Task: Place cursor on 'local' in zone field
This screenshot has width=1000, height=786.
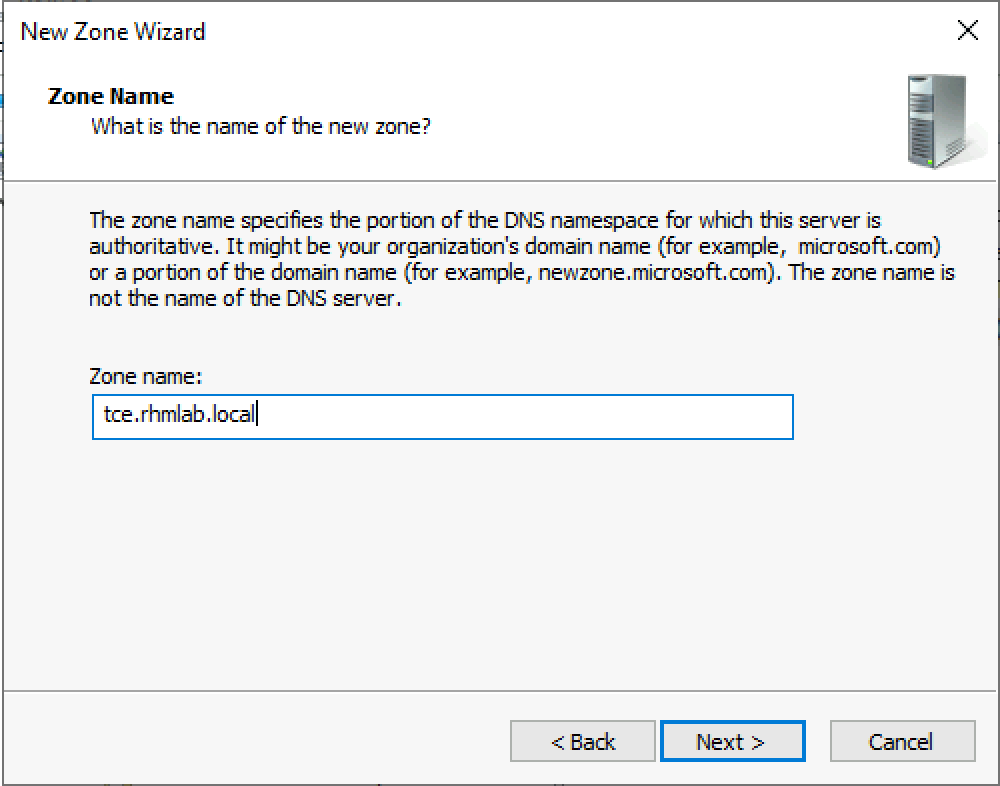Action: tap(233, 415)
